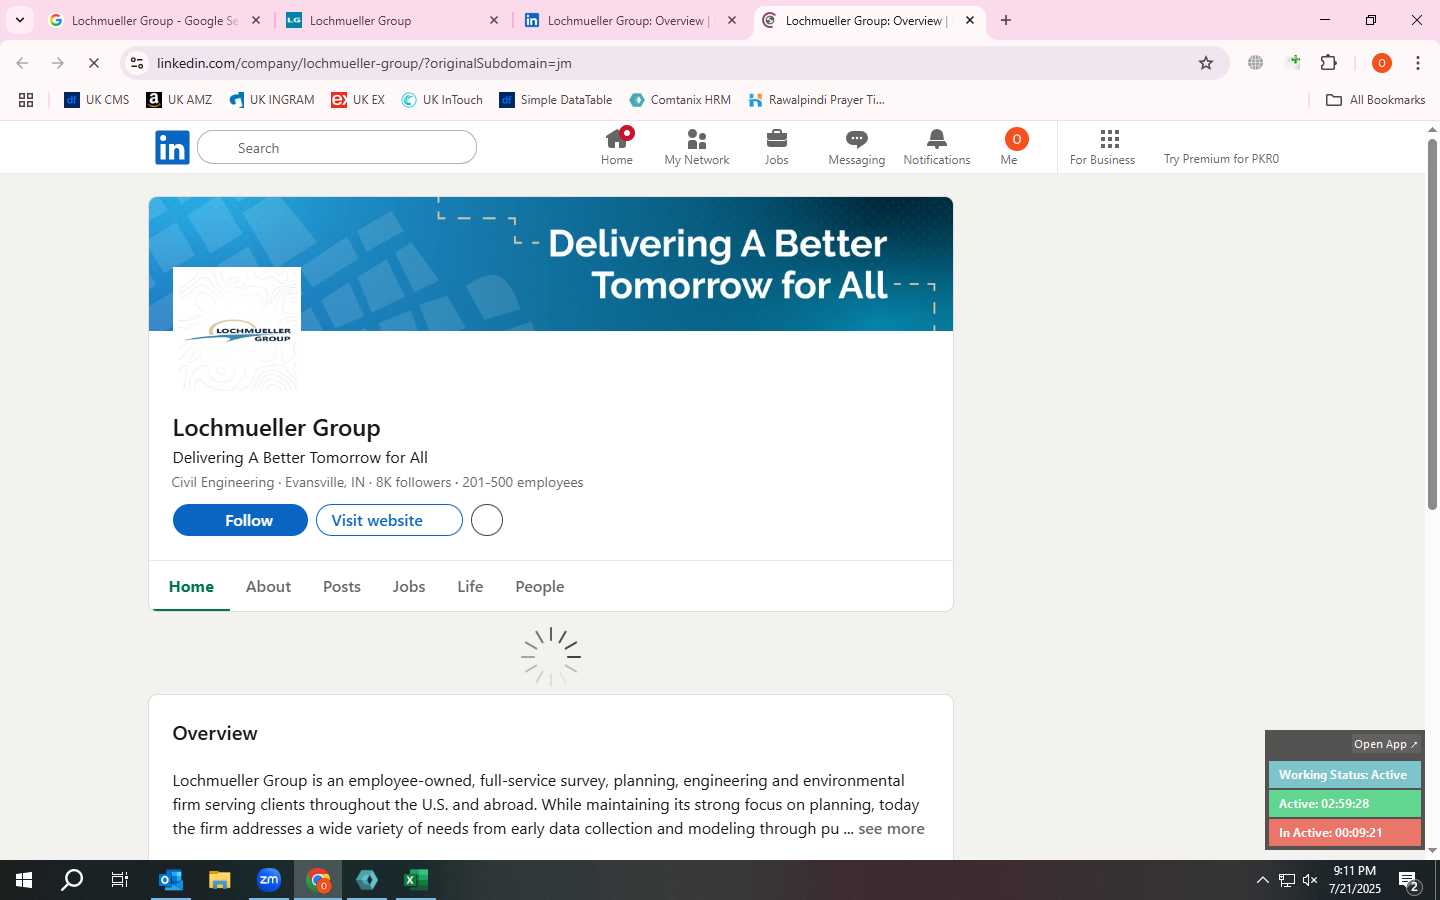Open the Me profile menu
Image resolution: width=1440 pixels, height=900 pixels.
(1015, 147)
